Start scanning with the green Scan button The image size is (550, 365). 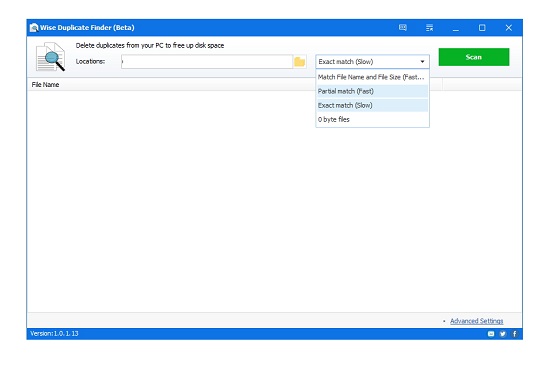point(474,57)
